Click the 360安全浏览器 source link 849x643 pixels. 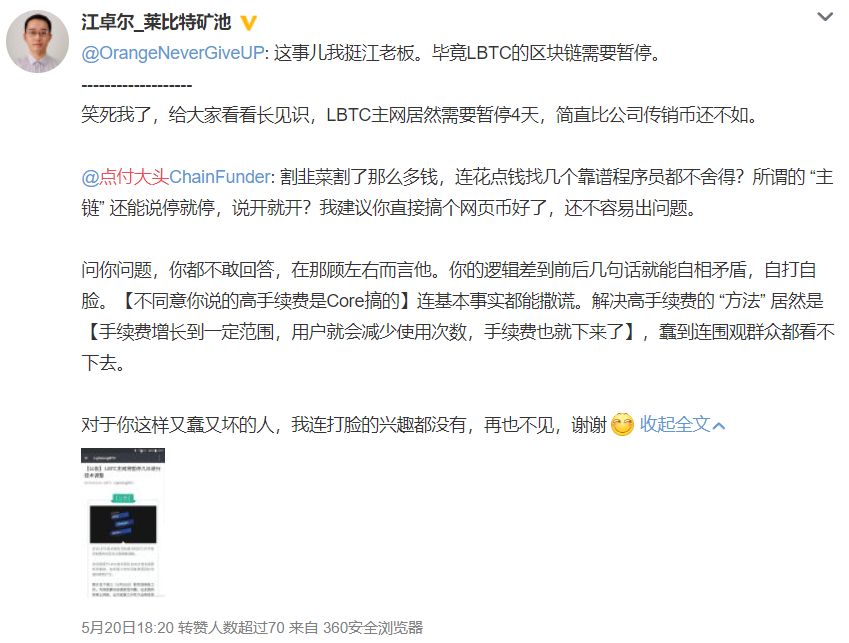tap(373, 628)
